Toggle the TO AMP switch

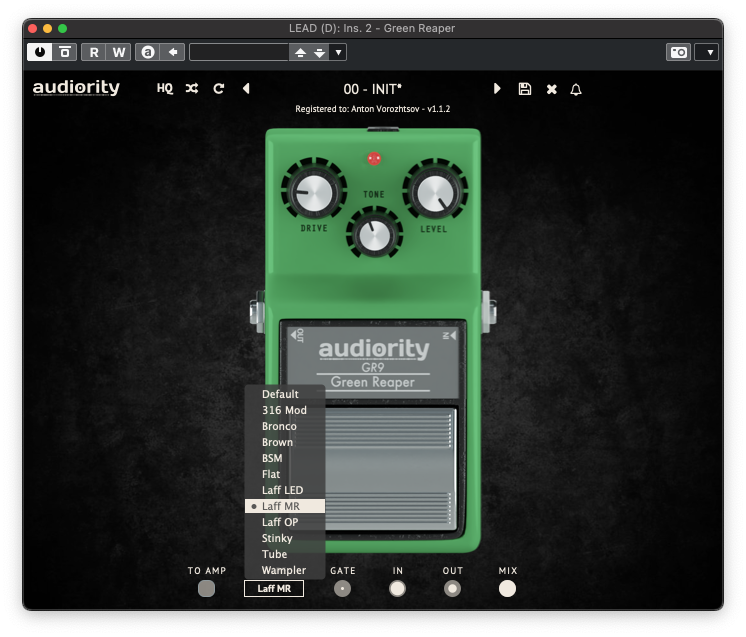click(206, 588)
